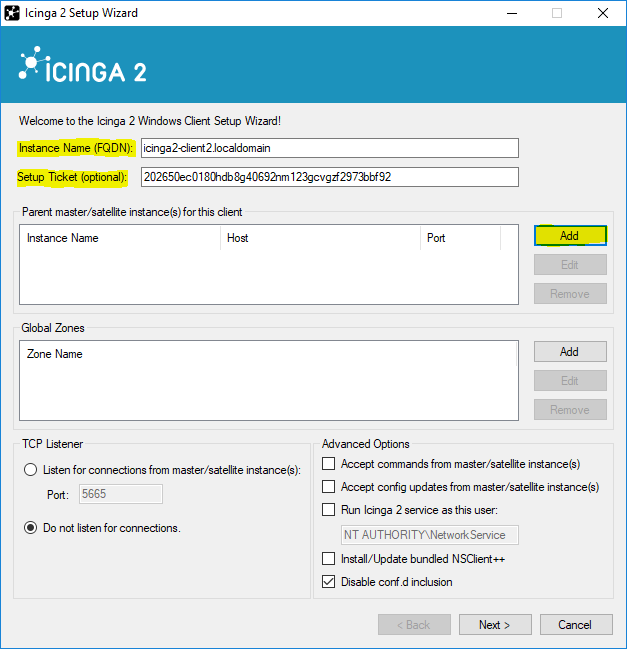Image resolution: width=627 pixels, height=649 pixels.
Task: Click the NT AUTHORITY\NetworkService user field
Action: click(430, 535)
